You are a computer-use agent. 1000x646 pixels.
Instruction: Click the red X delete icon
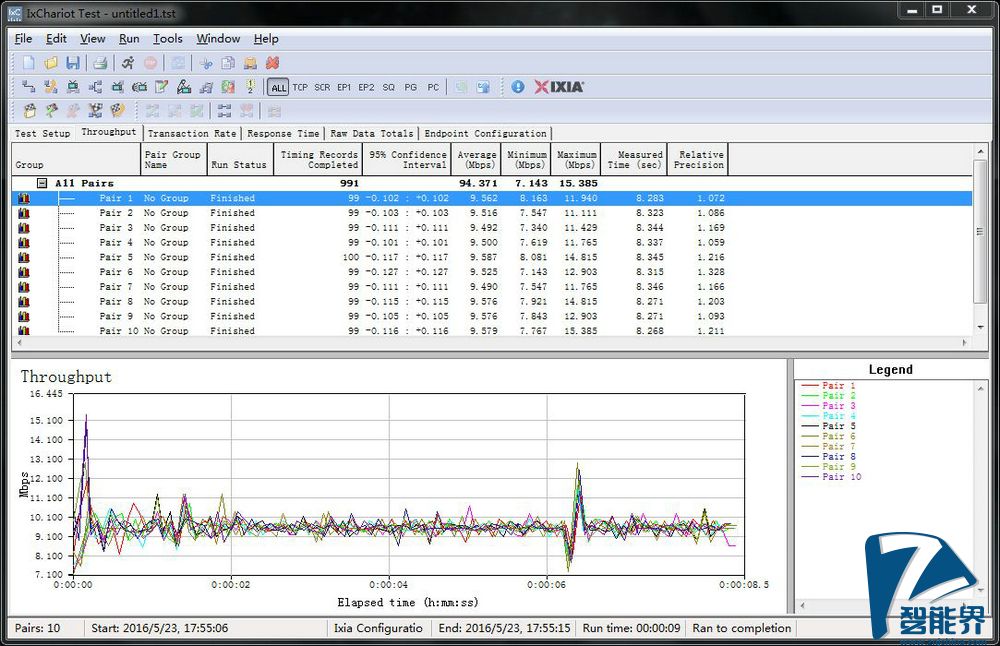pyautogui.click(x=272, y=63)
